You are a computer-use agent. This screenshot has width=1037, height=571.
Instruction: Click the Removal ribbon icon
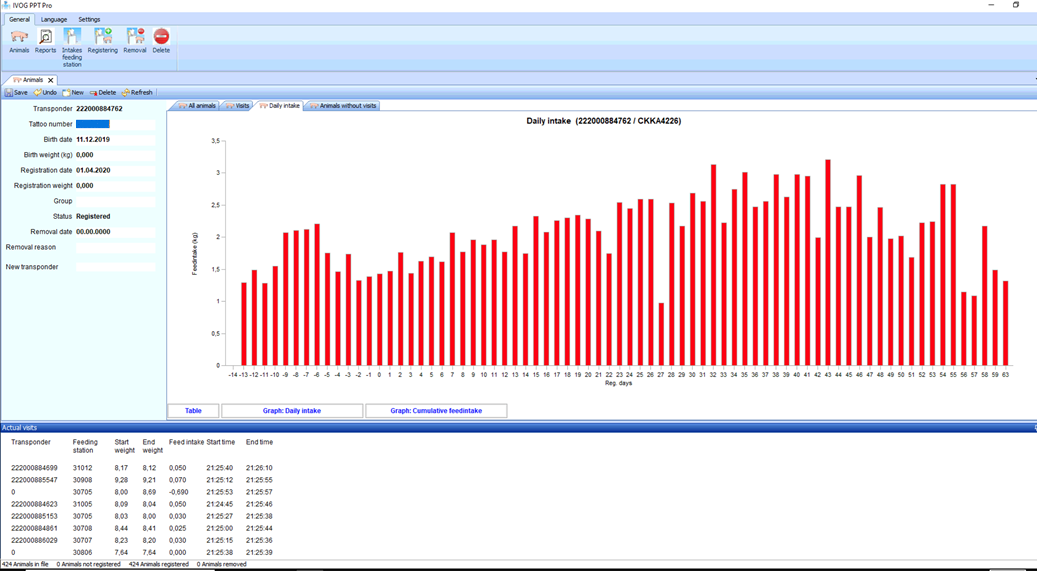click(135, 40)
